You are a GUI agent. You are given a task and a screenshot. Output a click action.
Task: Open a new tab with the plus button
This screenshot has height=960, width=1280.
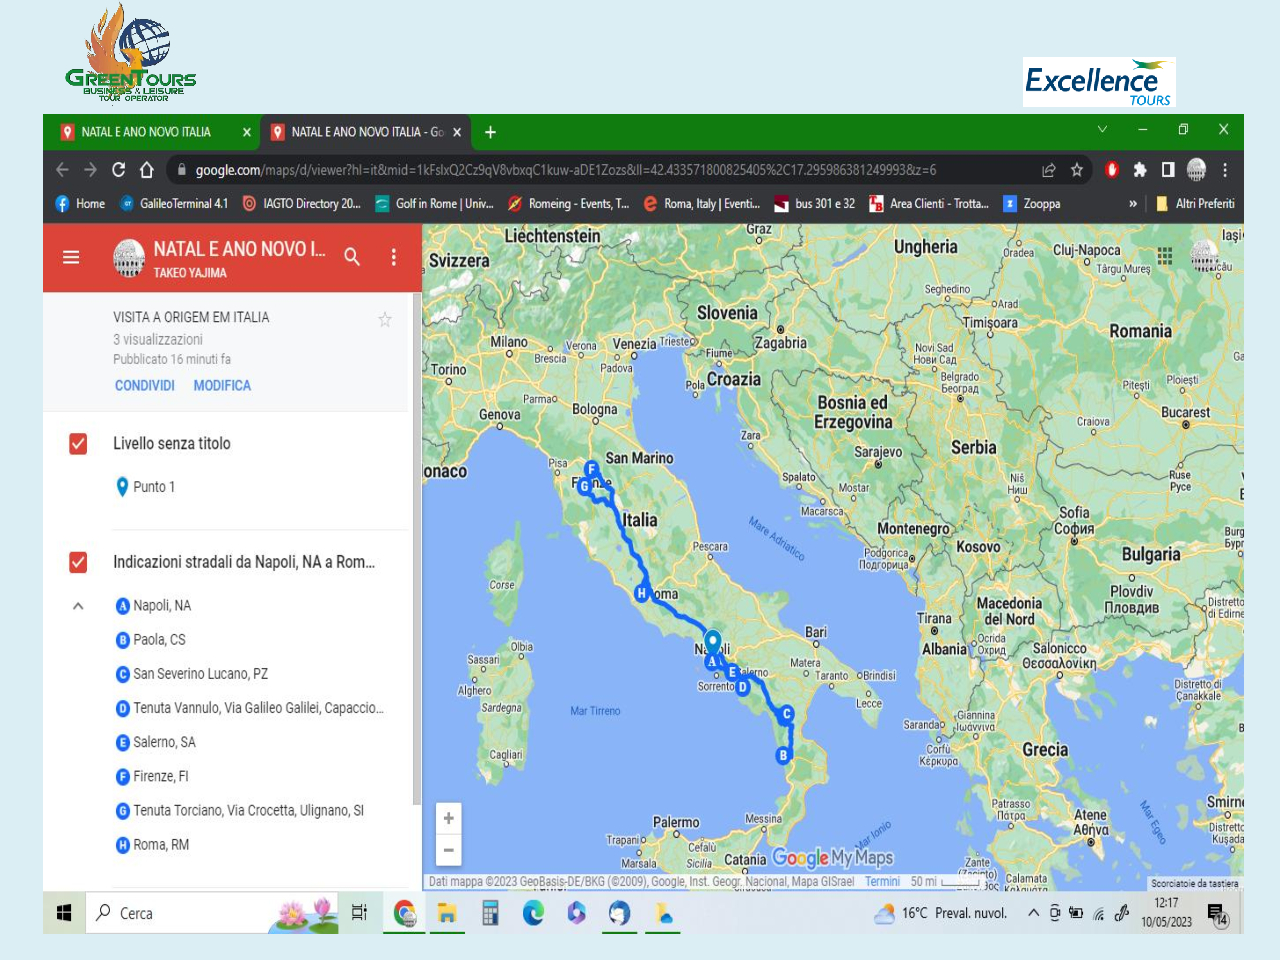point(490,132)
